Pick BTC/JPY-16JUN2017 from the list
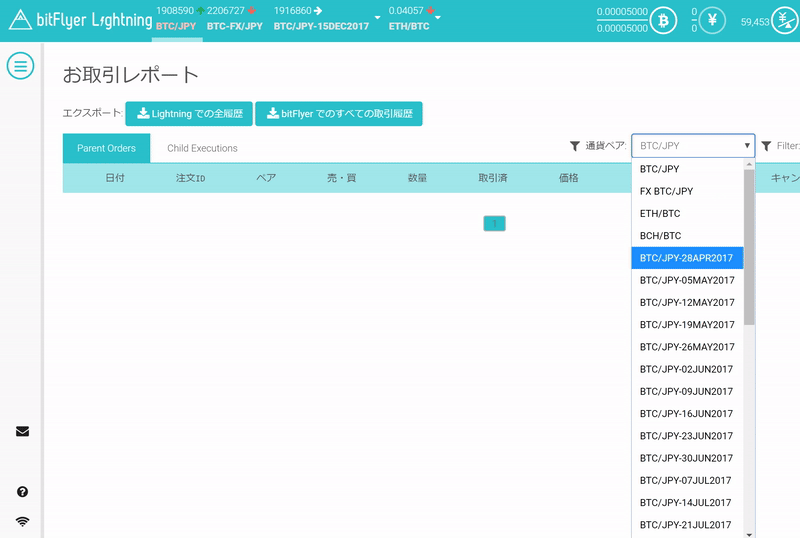Viewport: 800px width, 538px height. click(x=687, y=414)
